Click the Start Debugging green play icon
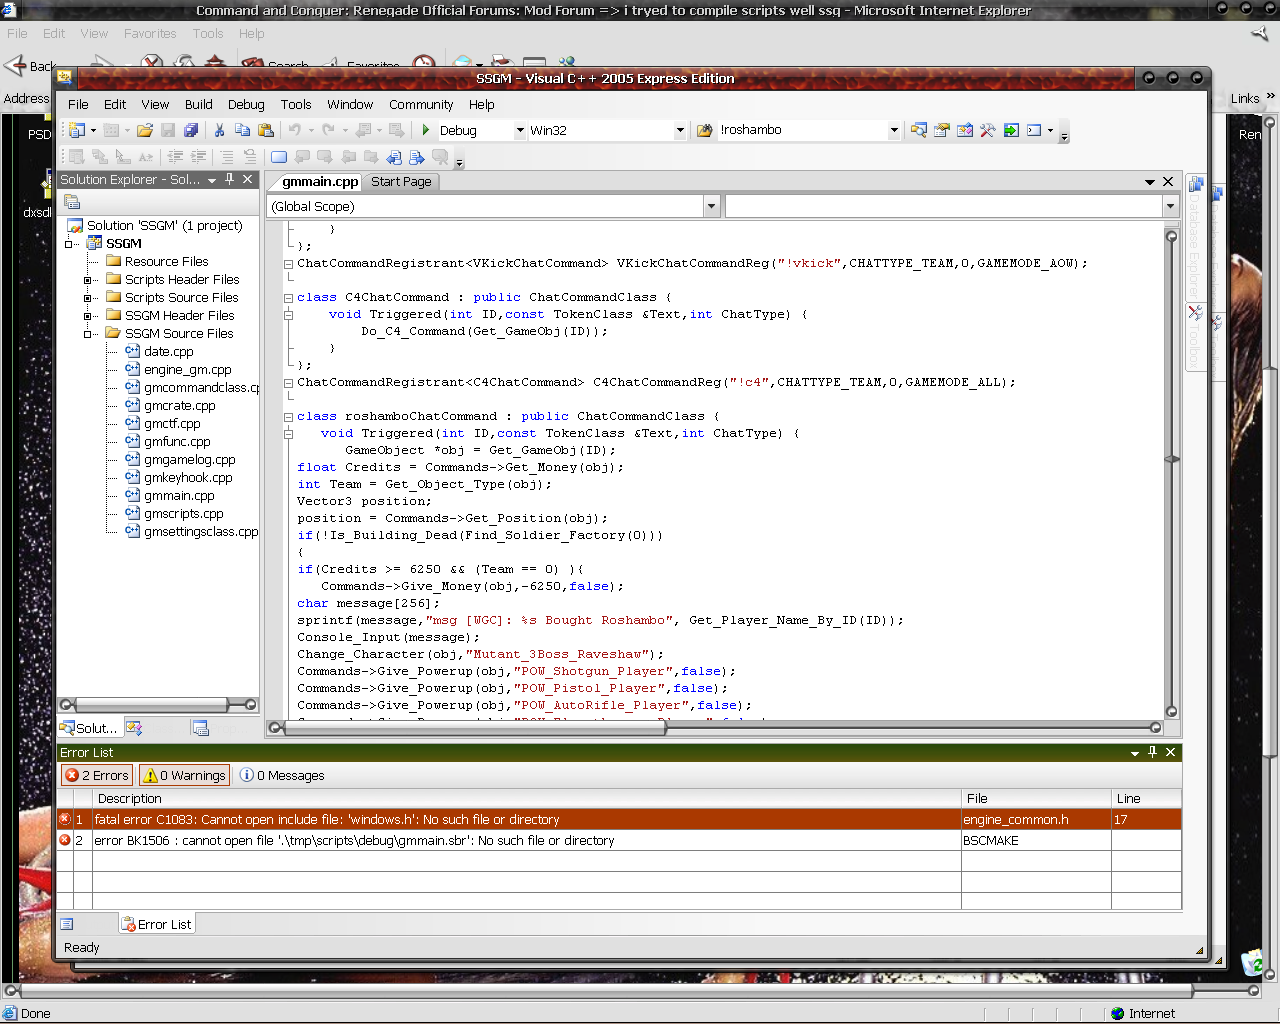The image size is (1280, 1024). point(426,130)
